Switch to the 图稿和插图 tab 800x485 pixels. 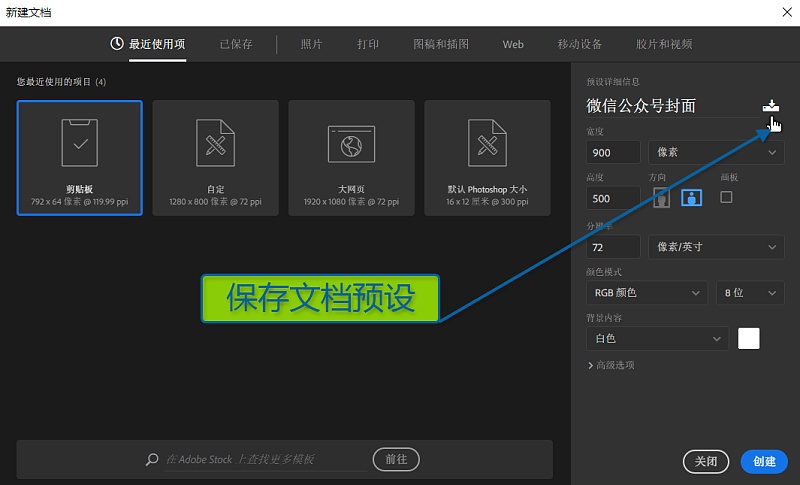tap(441, 44)
